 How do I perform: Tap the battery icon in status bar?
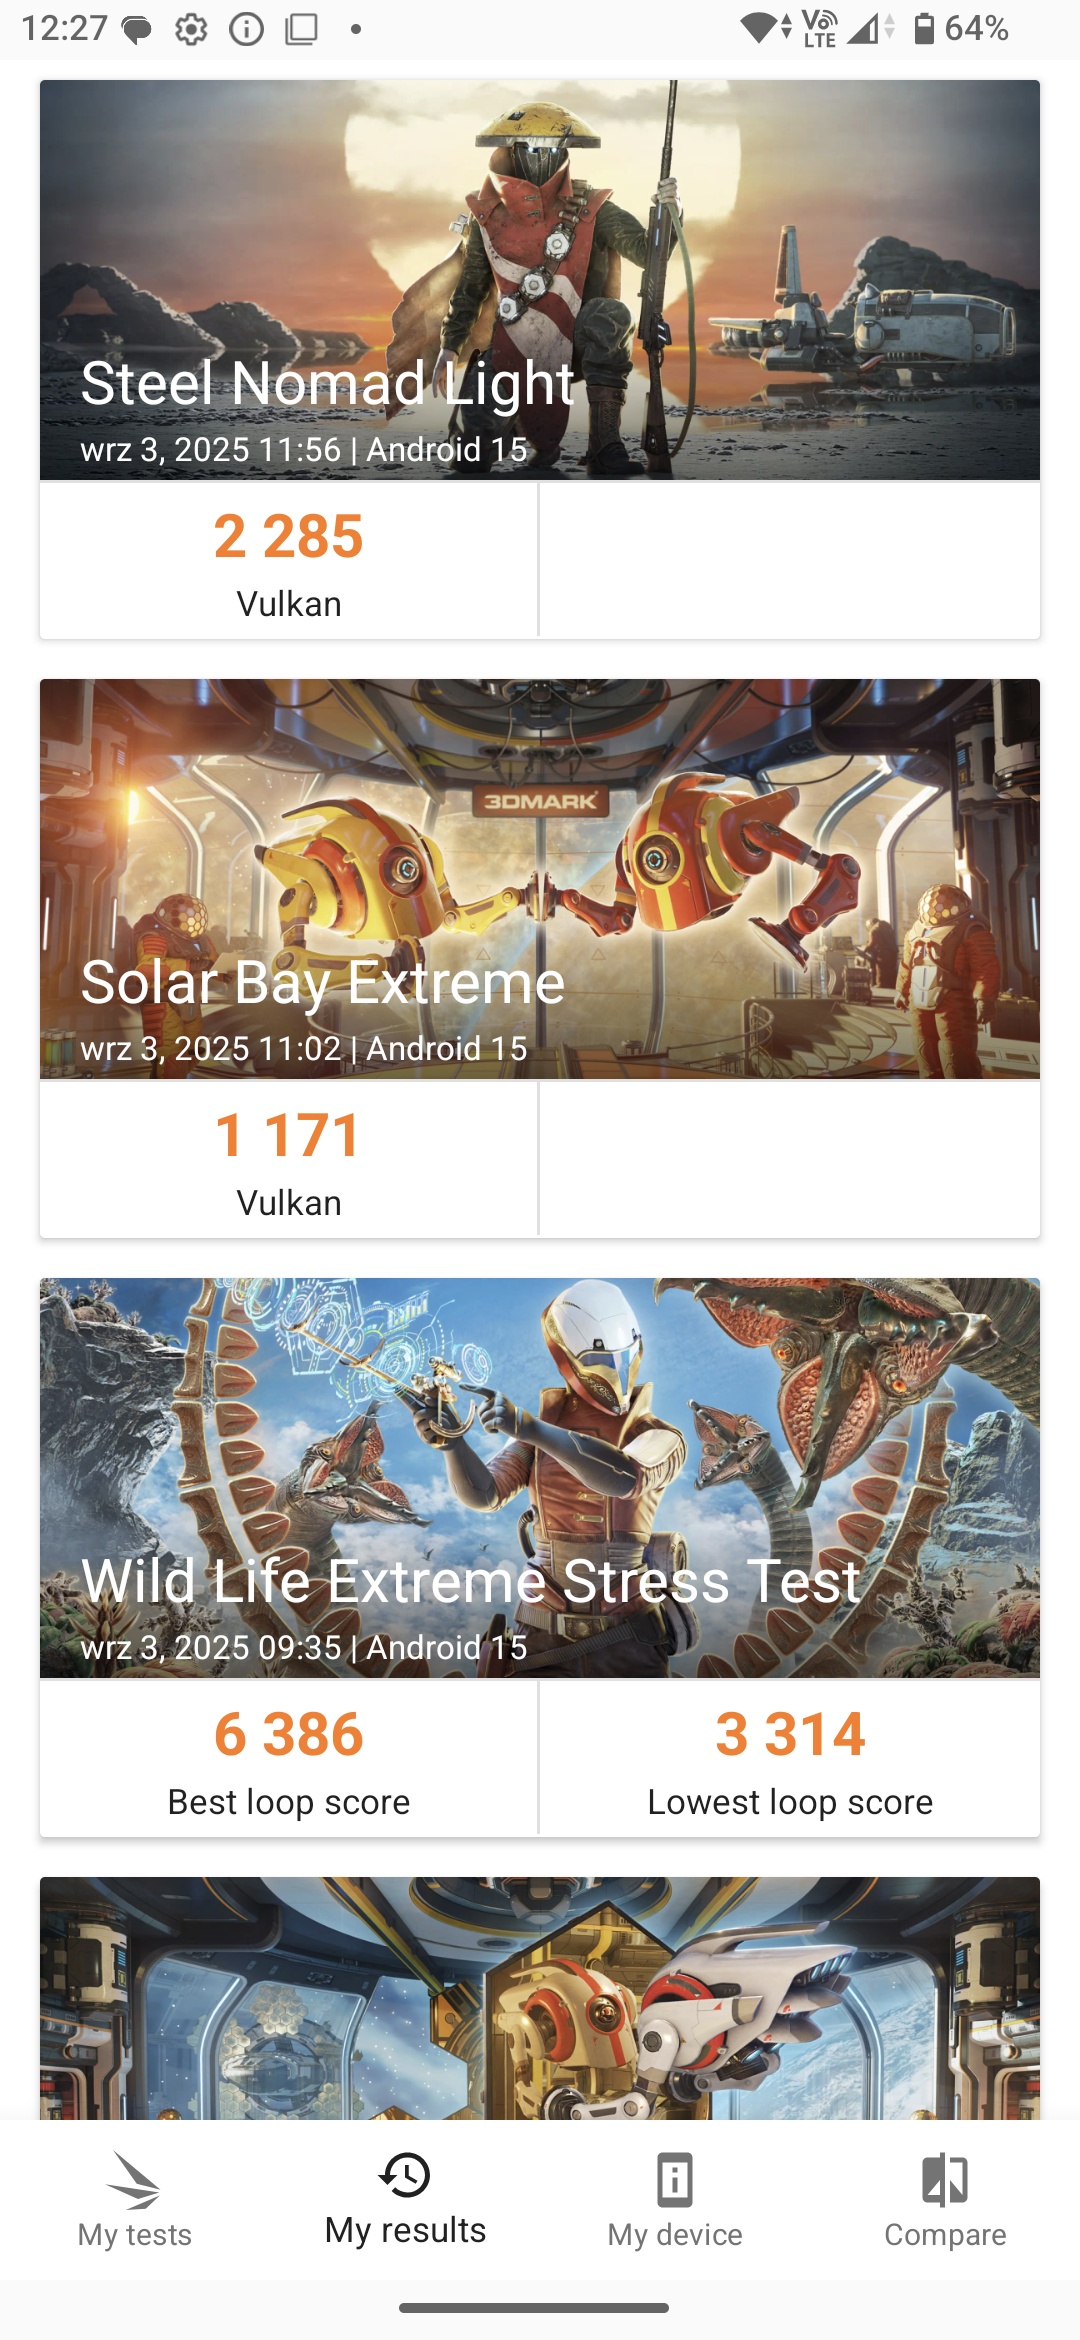pos(924,28)
